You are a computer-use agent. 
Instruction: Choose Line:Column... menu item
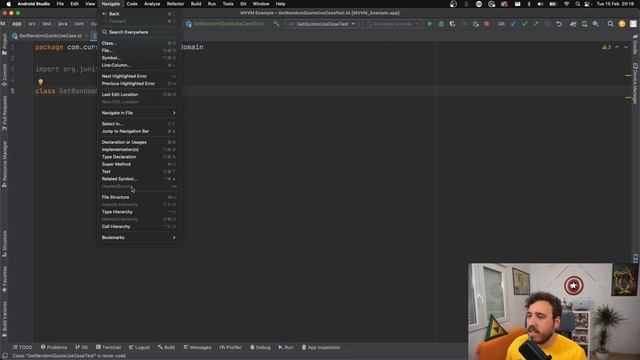click(139, 65)
